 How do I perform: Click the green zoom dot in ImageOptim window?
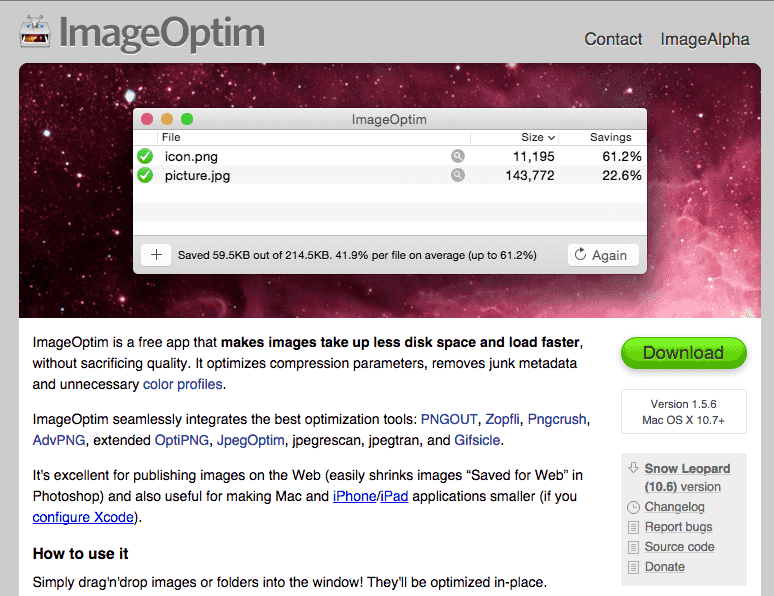pyautogui.click(x=187, y=119)
